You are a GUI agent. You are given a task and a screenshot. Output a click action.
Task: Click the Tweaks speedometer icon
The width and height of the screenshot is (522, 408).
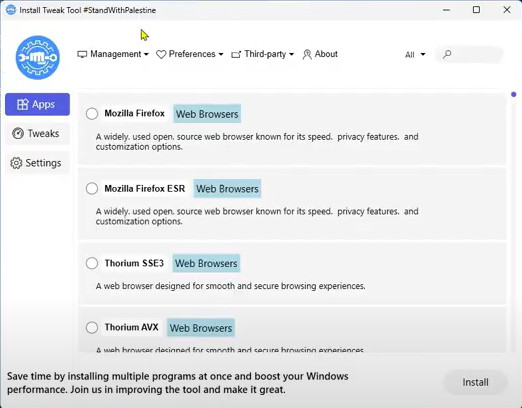18,133
